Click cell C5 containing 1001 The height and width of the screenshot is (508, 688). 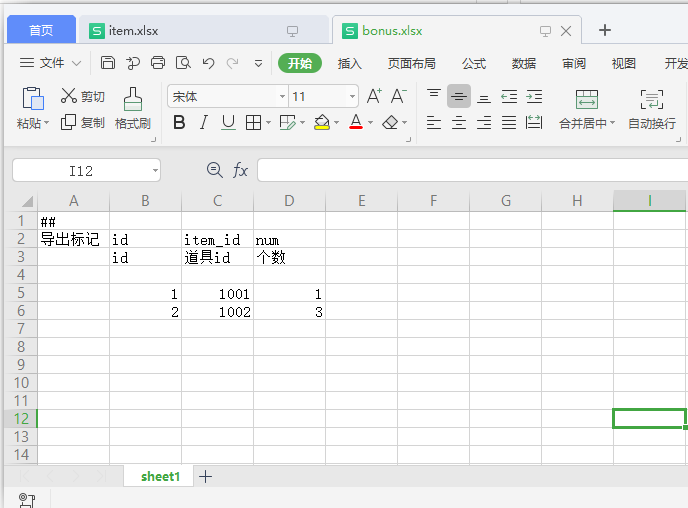pos(217,295)
